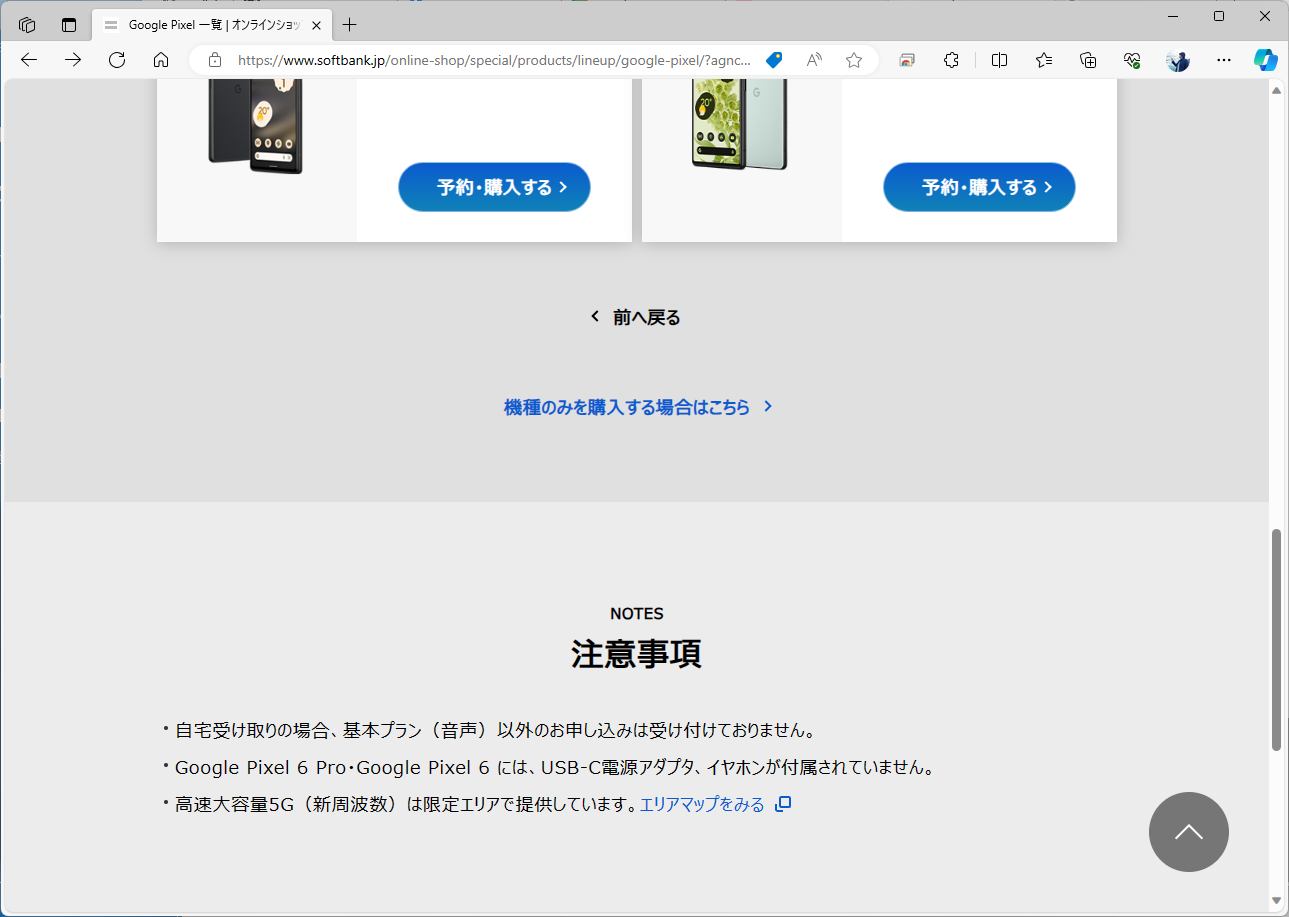Toggle the Edge shopping assistant tag icon
Screen dimensions: 1289x917
click(773, 60)
